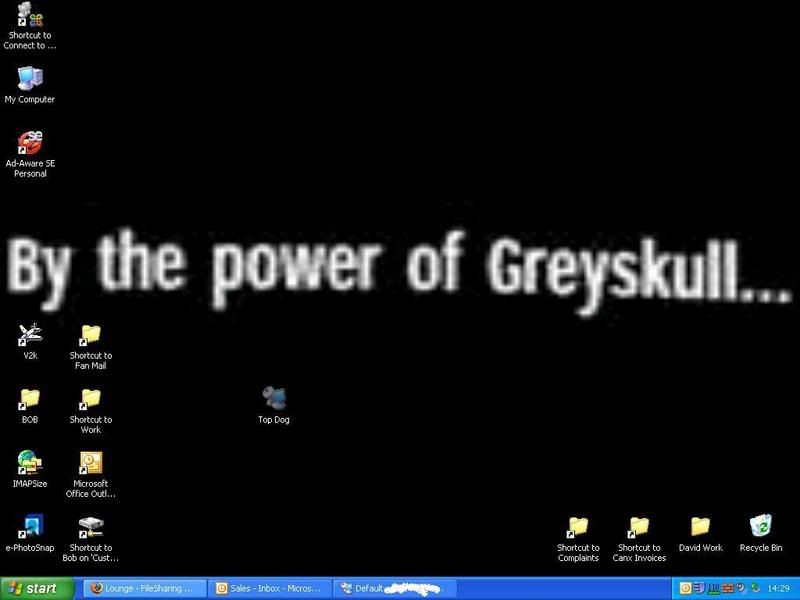Select the My Computer desktop icon

[30, 85]
